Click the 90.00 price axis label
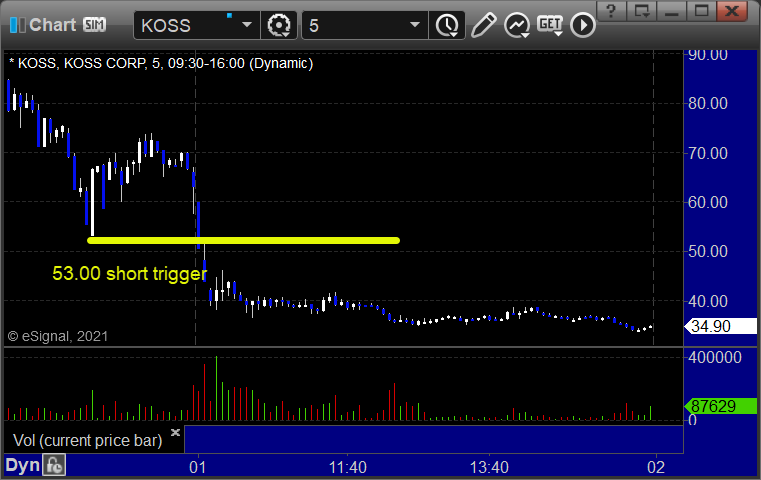Viewport: 761px width, 480px height. pos(708,54)
